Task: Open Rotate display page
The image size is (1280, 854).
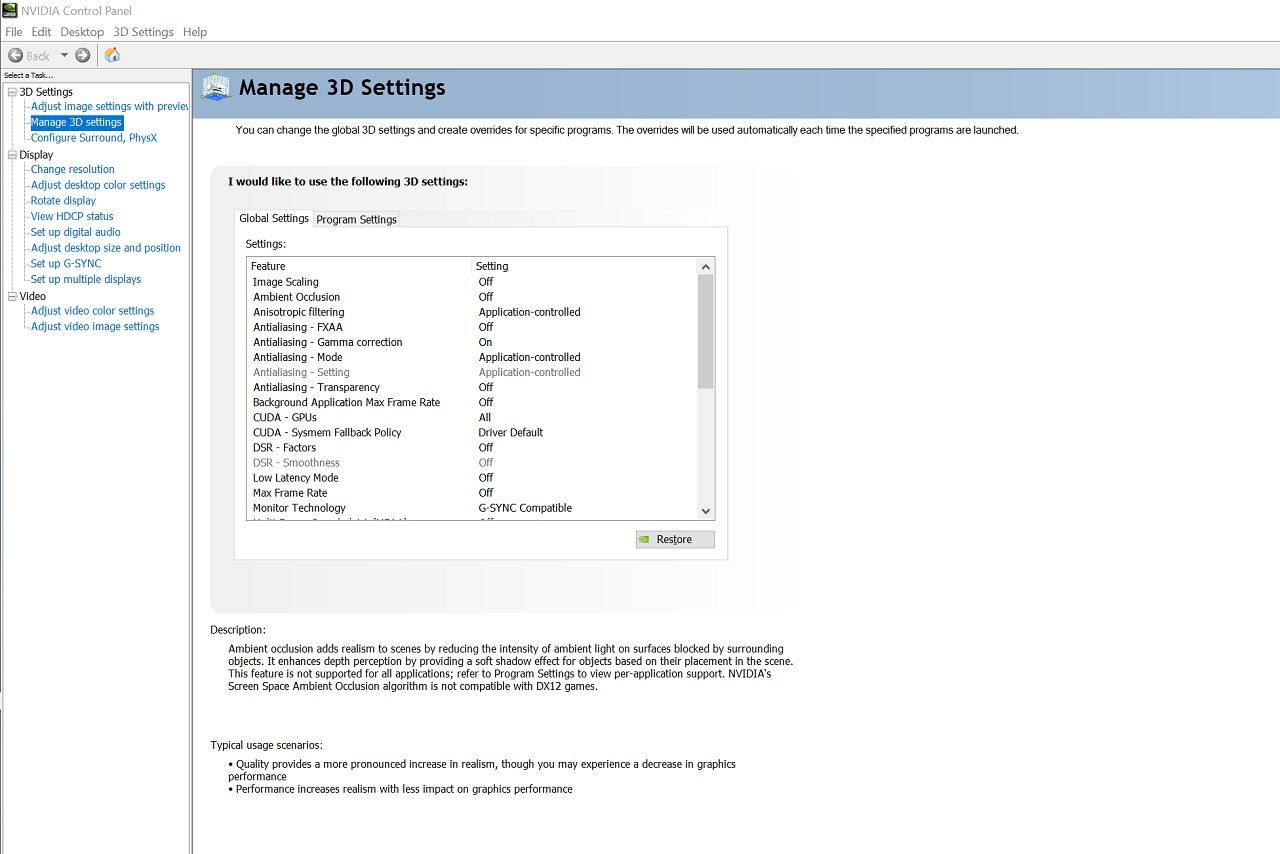Action: (63, 201)
